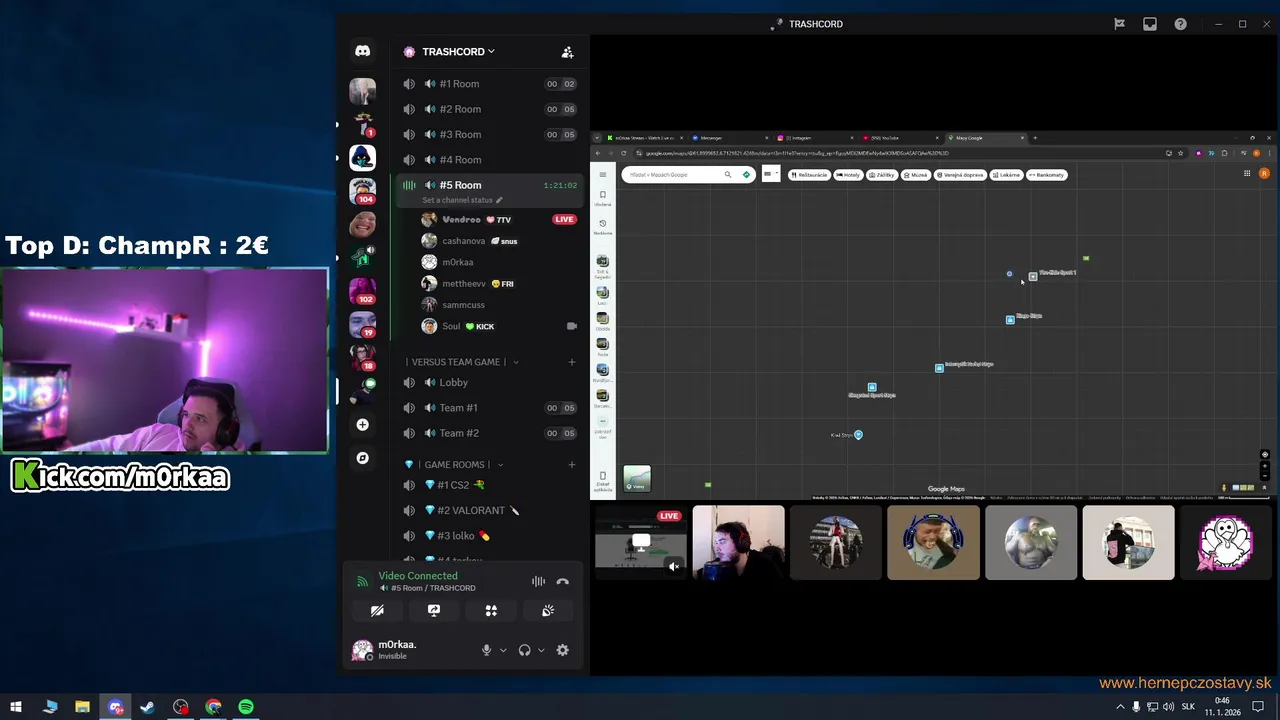Open the Activities launcher button
This screenshot has width=1280, height=720.
click(x=491, y=610)
